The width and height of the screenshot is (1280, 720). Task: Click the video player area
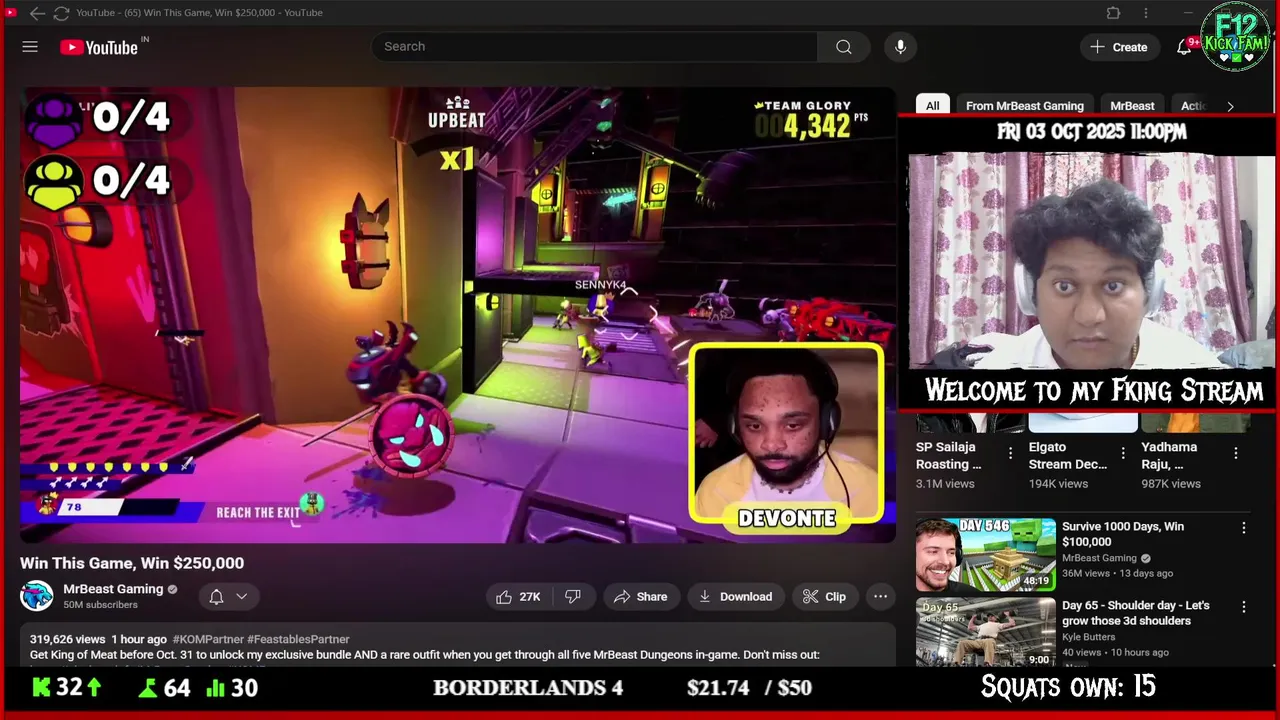coord(458,315)
